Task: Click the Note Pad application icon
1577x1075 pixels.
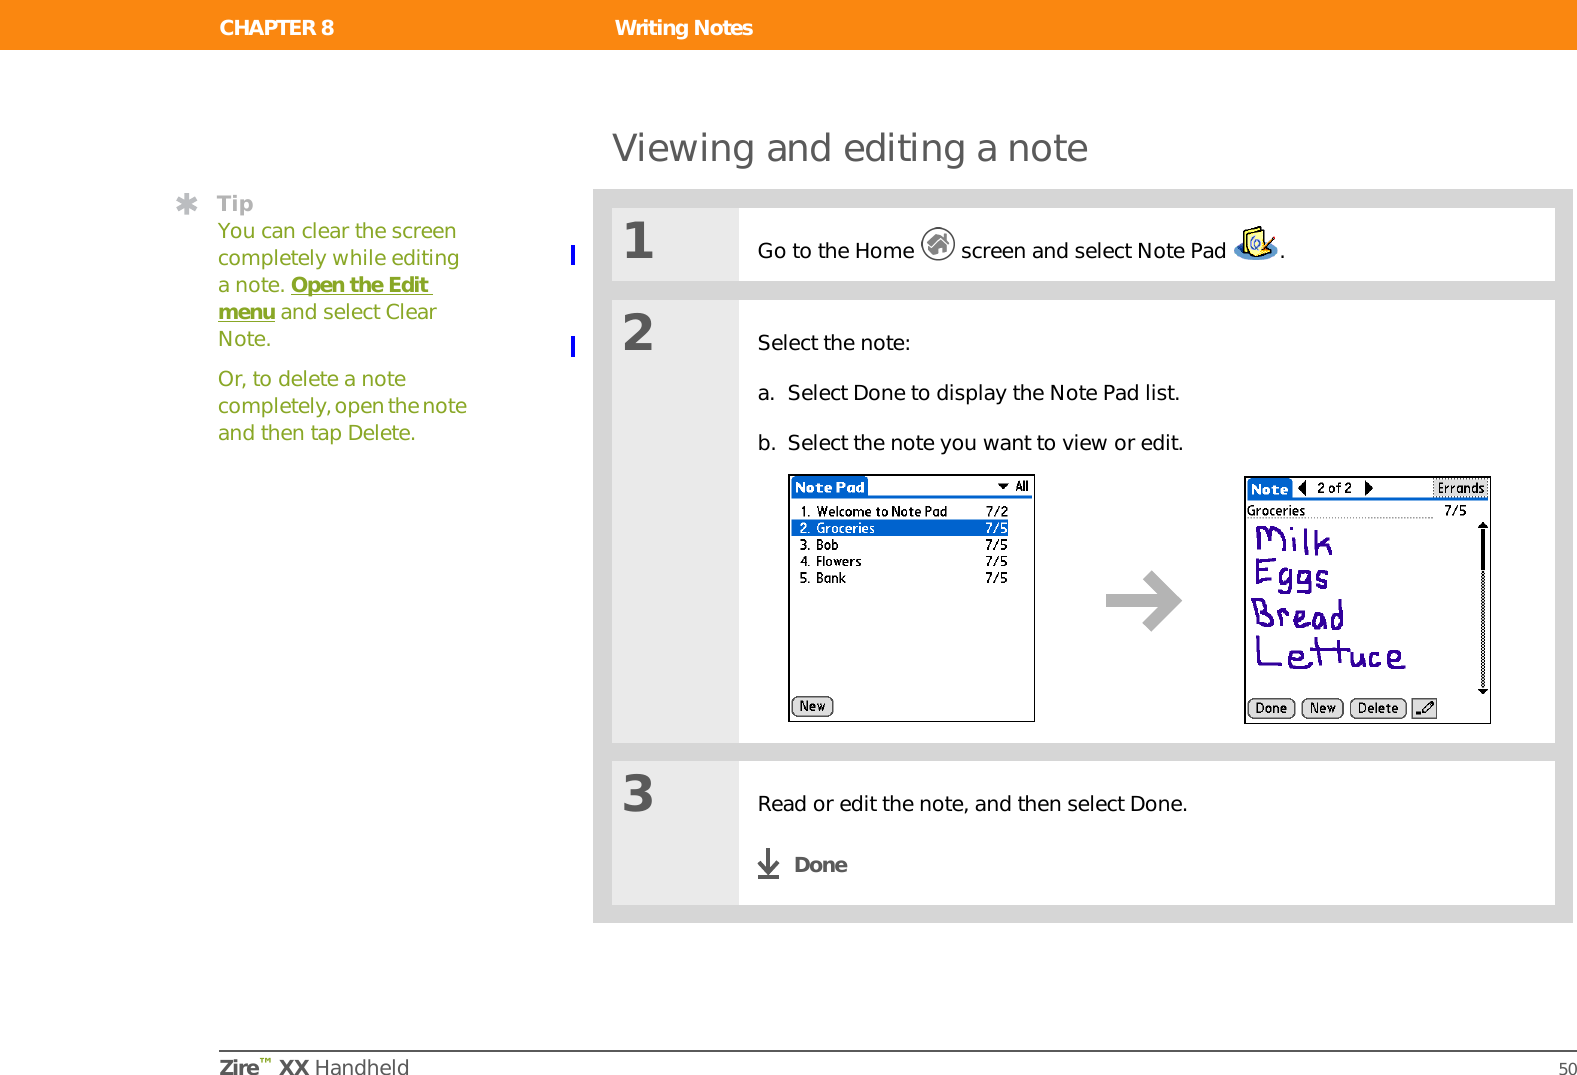Action: coord(1256,243)
